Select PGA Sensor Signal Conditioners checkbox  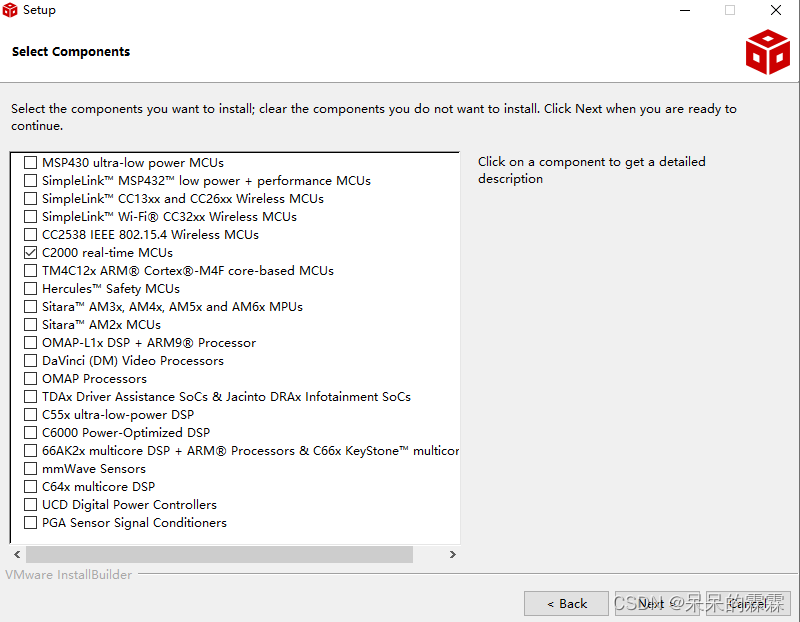31,523
